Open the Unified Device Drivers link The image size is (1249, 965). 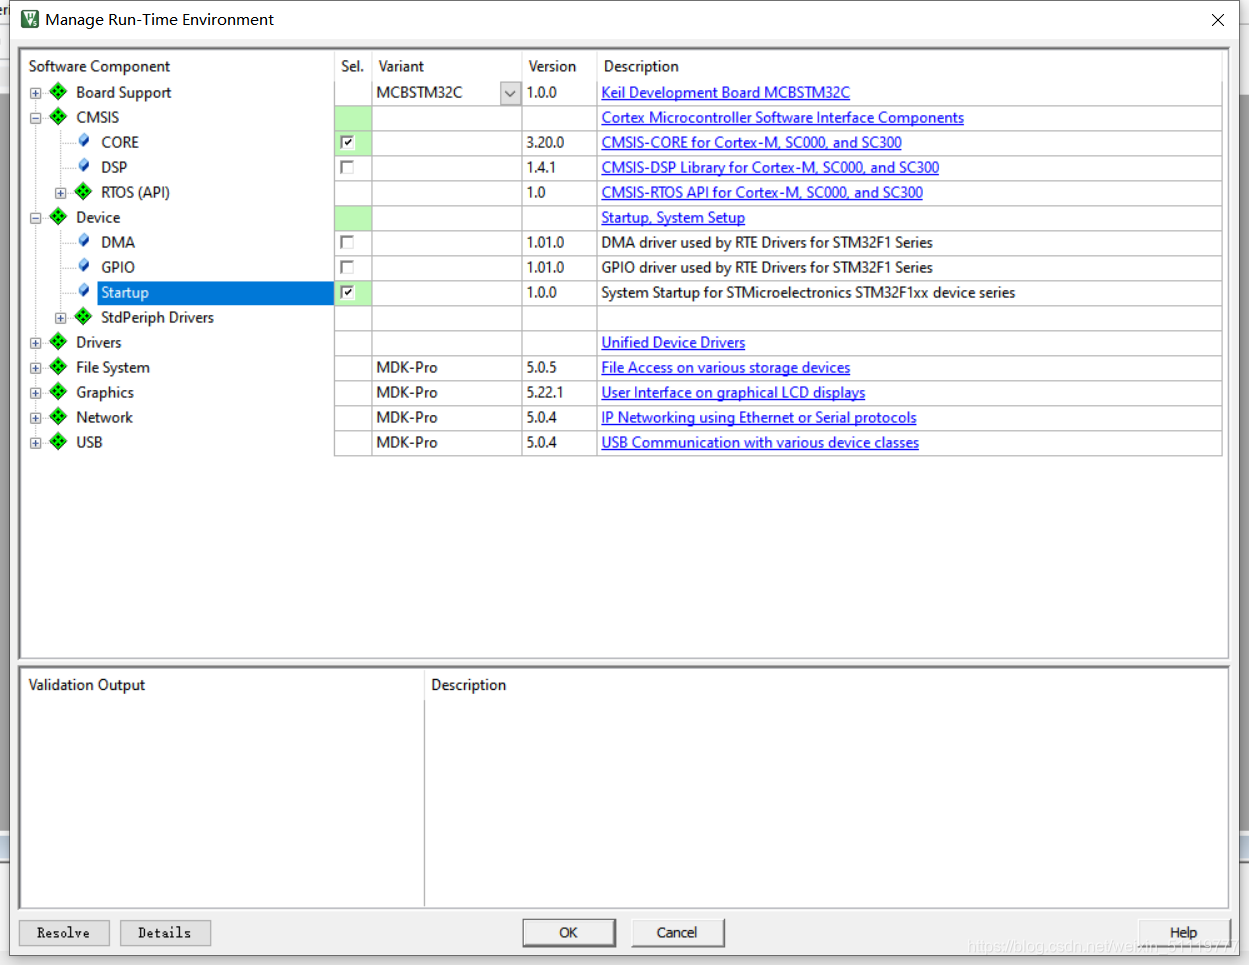[673, 342]
